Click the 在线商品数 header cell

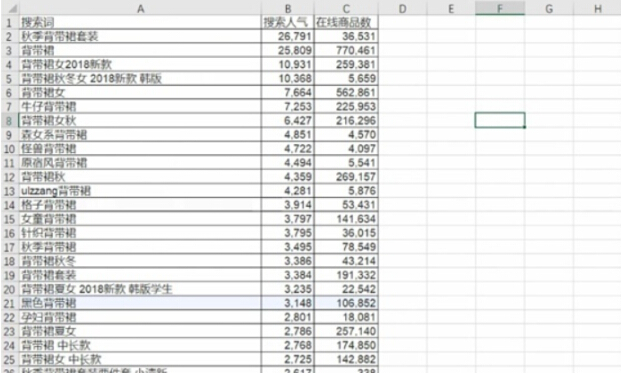(346, 22)
